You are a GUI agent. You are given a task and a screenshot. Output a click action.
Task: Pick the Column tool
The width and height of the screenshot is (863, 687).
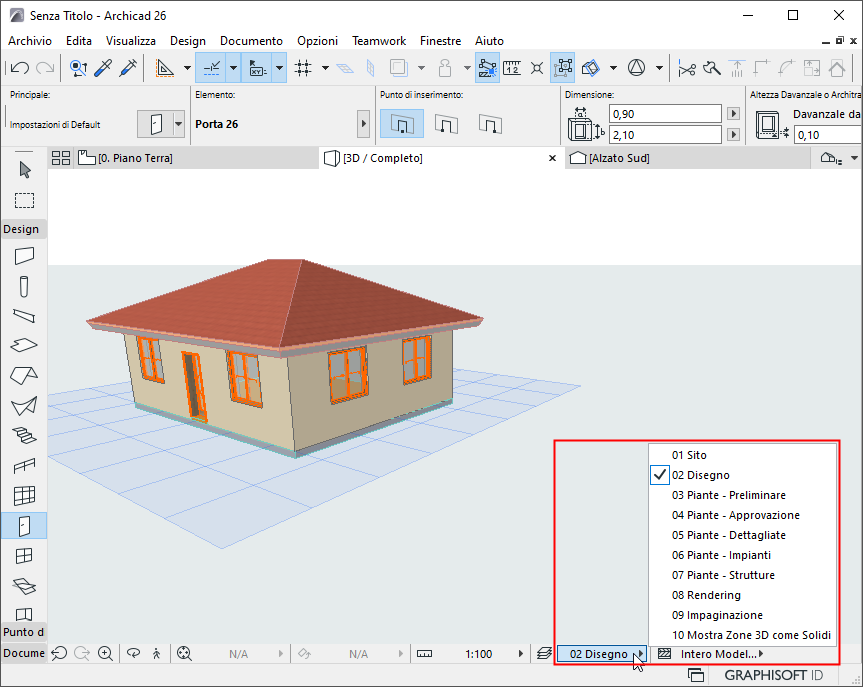[25, 286]
